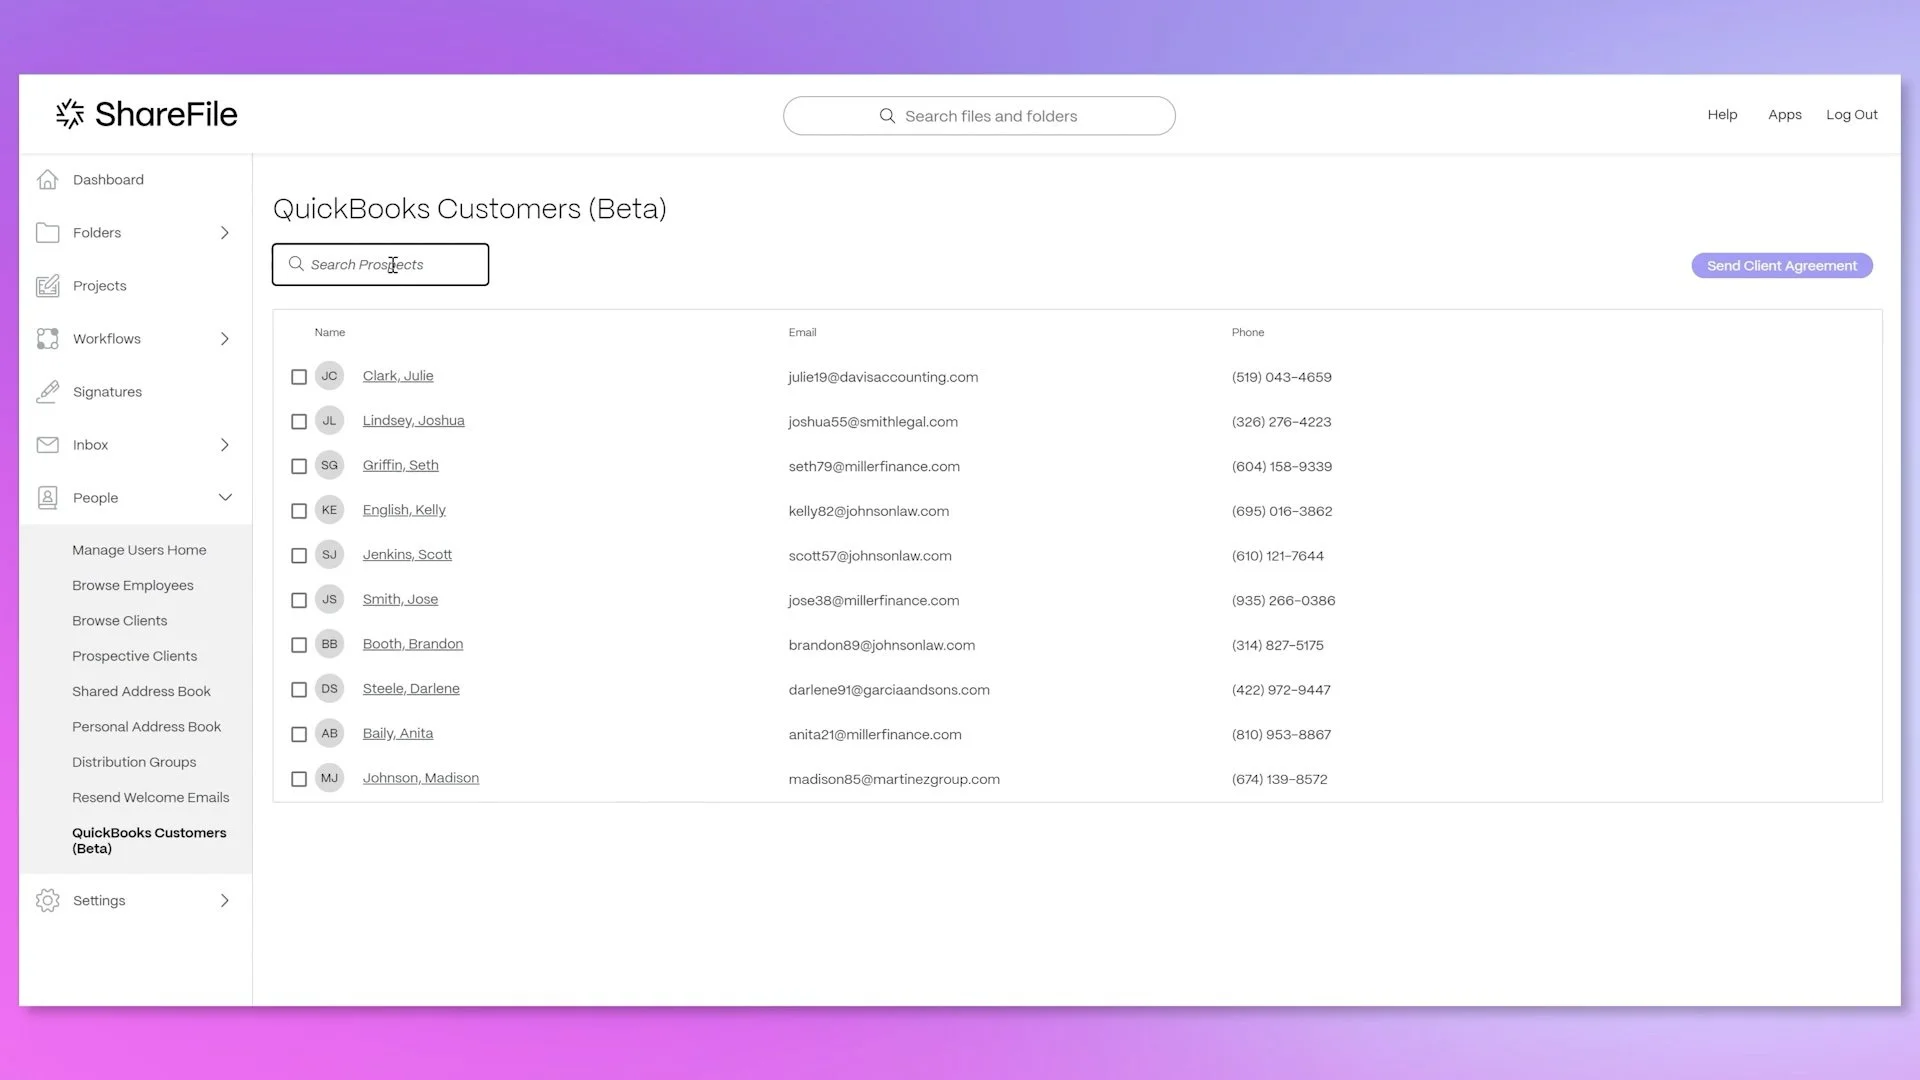Click the Projects icon in sidebar

tap(47, 286)
